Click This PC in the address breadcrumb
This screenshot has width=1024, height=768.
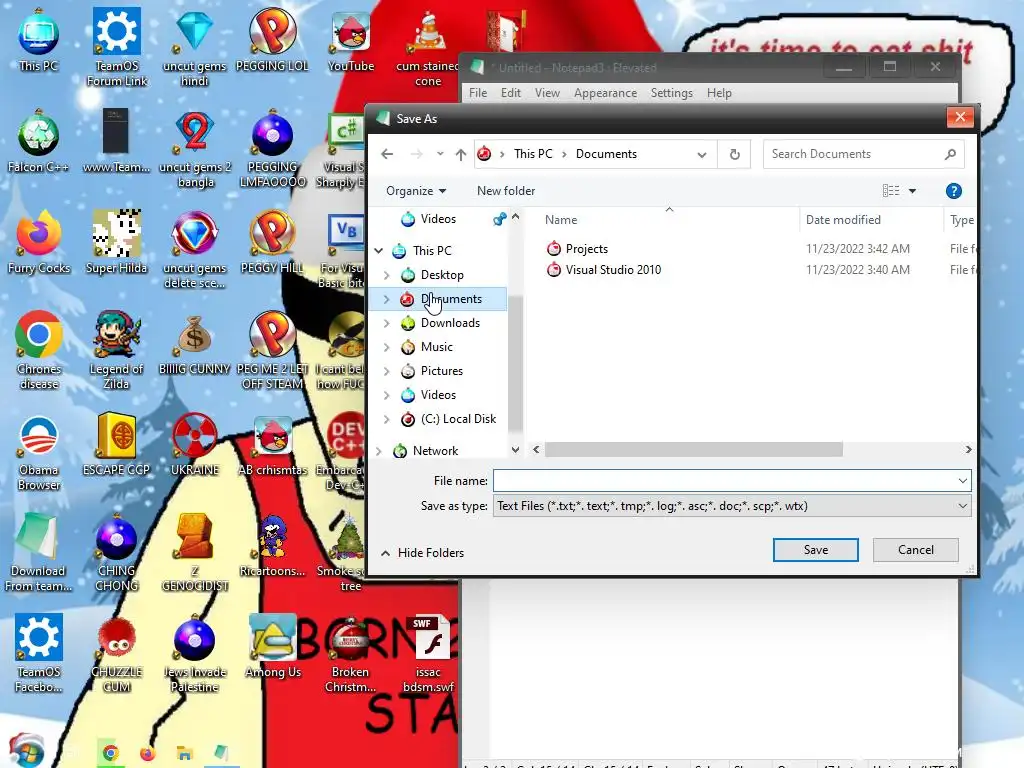point(533,154)
